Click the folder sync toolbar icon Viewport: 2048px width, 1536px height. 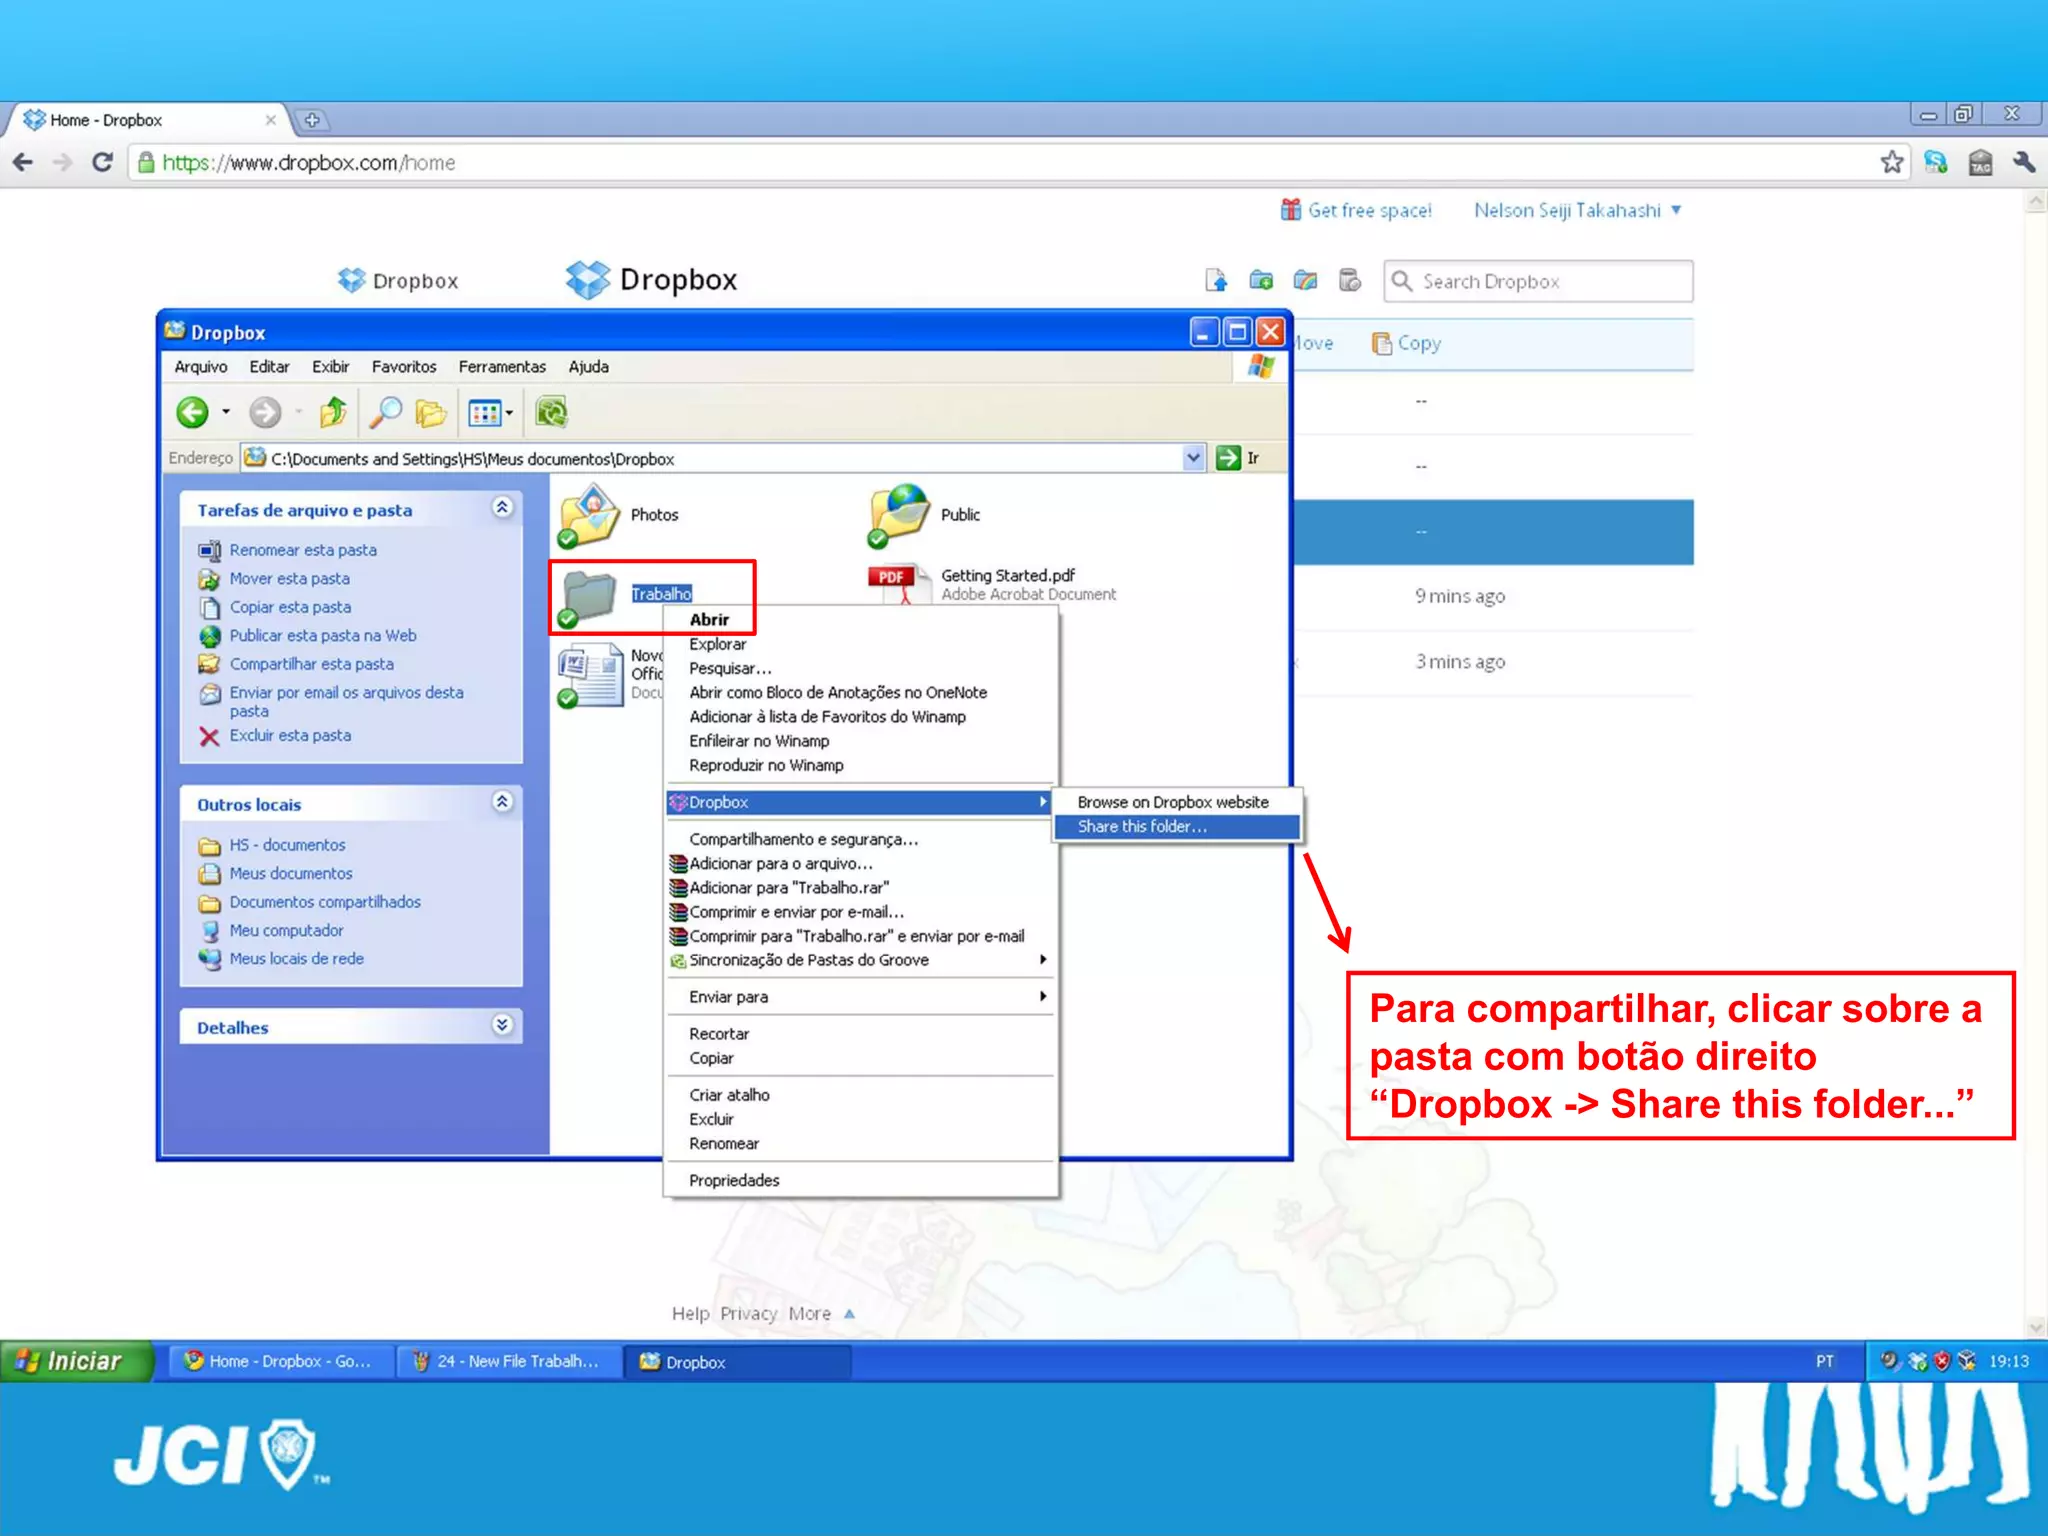[551, 412]
